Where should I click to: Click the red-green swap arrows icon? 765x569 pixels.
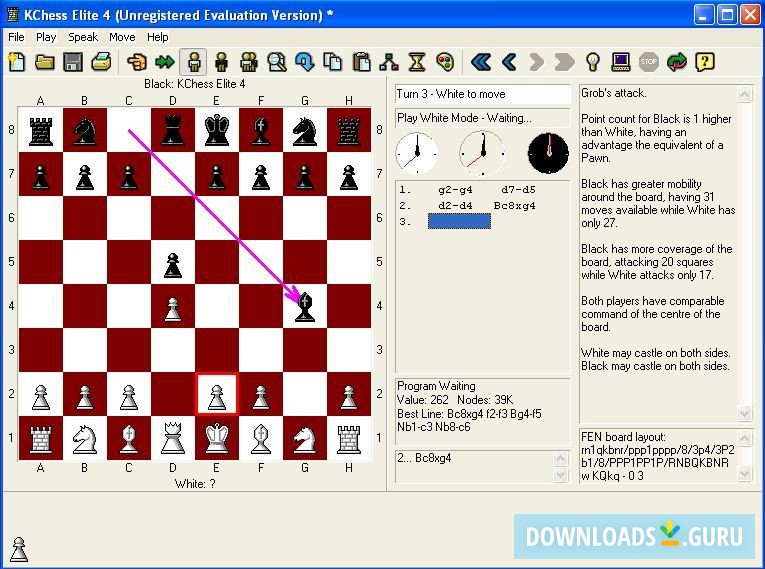(677, 62)
